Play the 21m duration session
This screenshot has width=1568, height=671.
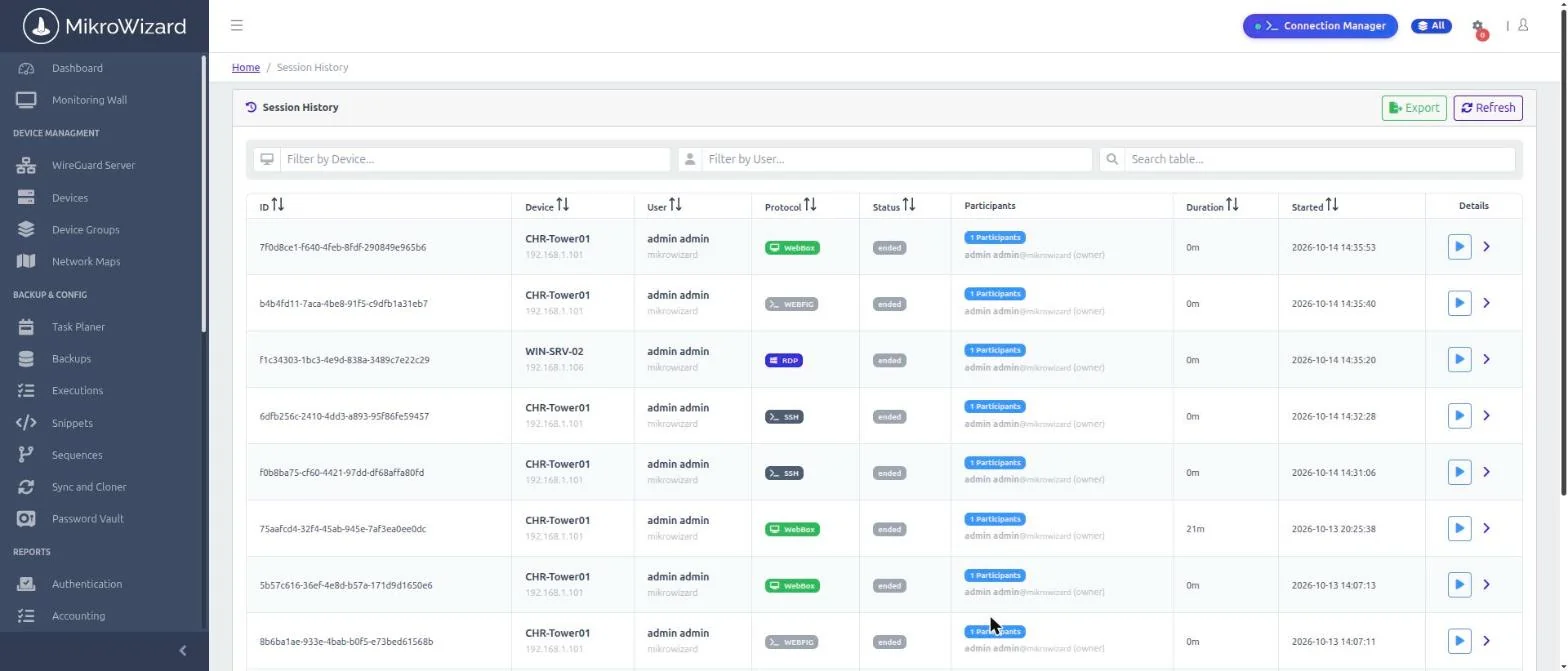1459,528
